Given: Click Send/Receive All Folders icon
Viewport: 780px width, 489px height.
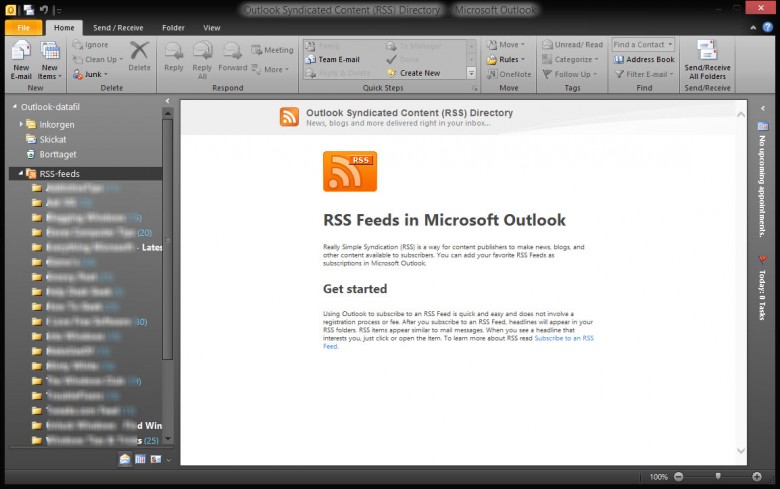Looking at the screenshot, I should (x=707, y=51).
